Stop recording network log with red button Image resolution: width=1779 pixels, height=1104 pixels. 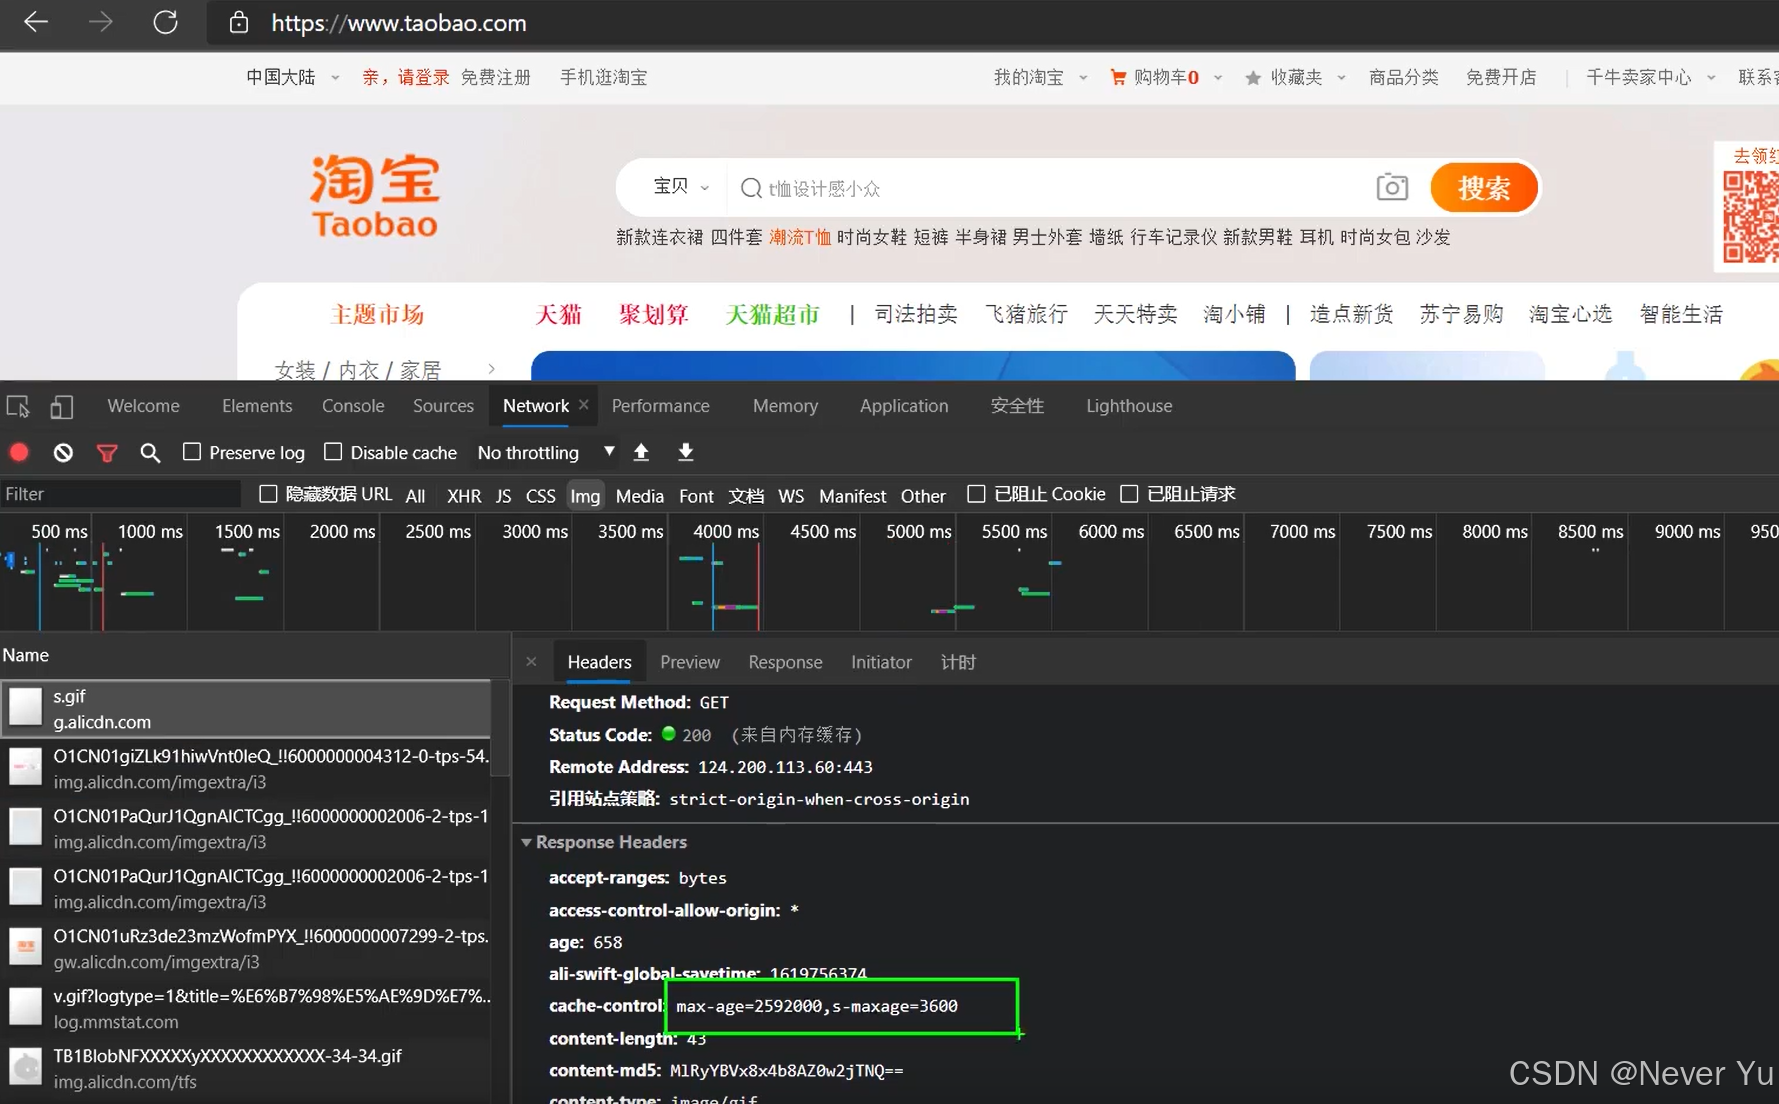[x=19, y=452]
